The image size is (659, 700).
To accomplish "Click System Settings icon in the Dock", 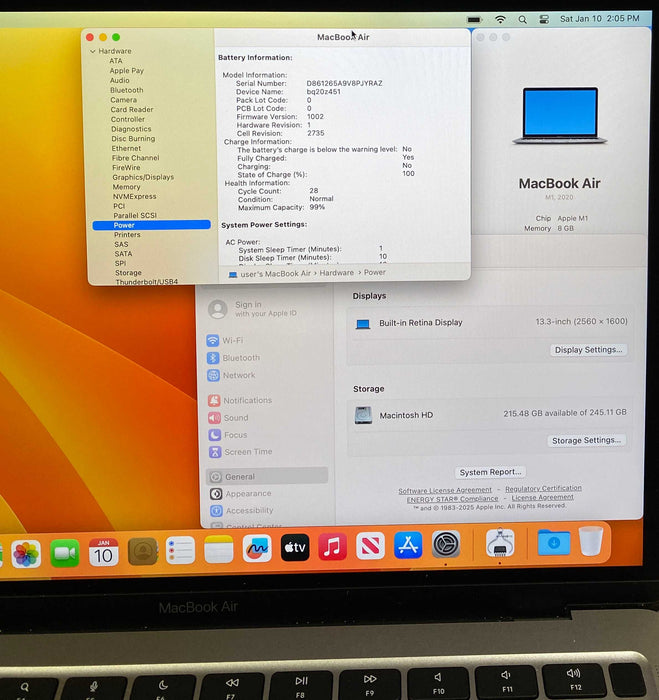I will pyautogui.click(x=446, y=544).
